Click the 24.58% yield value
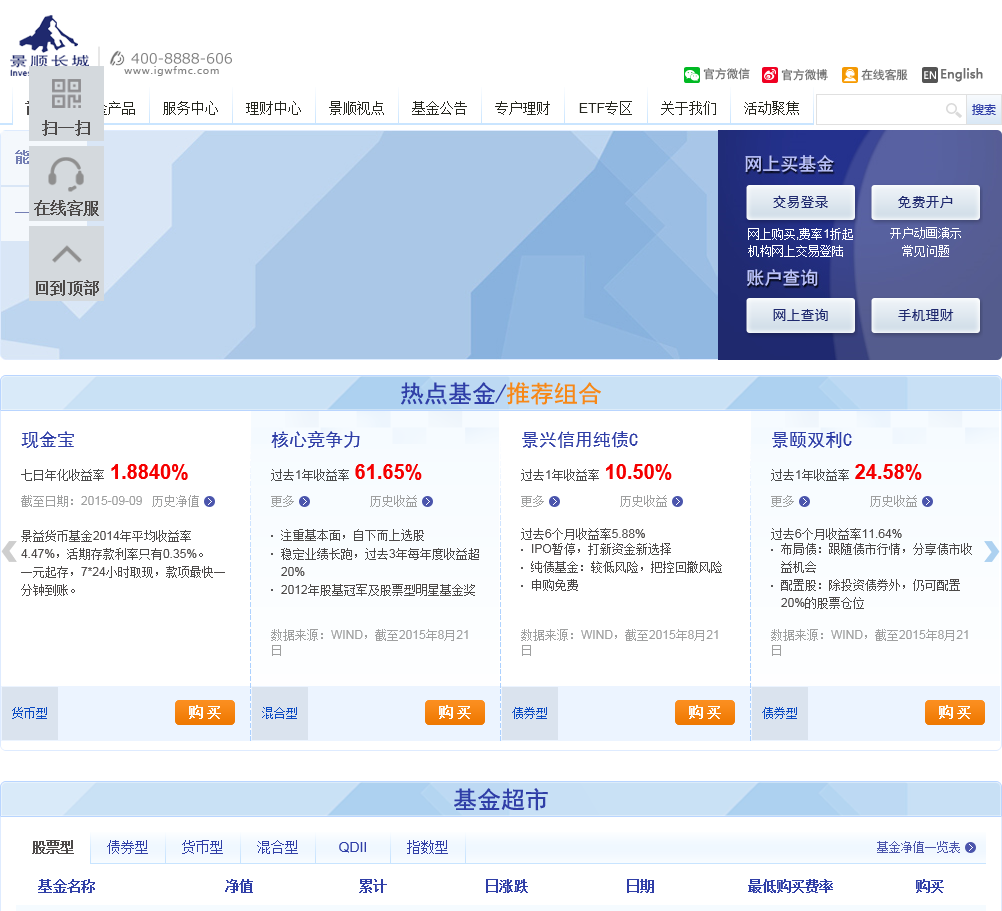The width and height of the screenshot is (1002, 911). [888, 473]
